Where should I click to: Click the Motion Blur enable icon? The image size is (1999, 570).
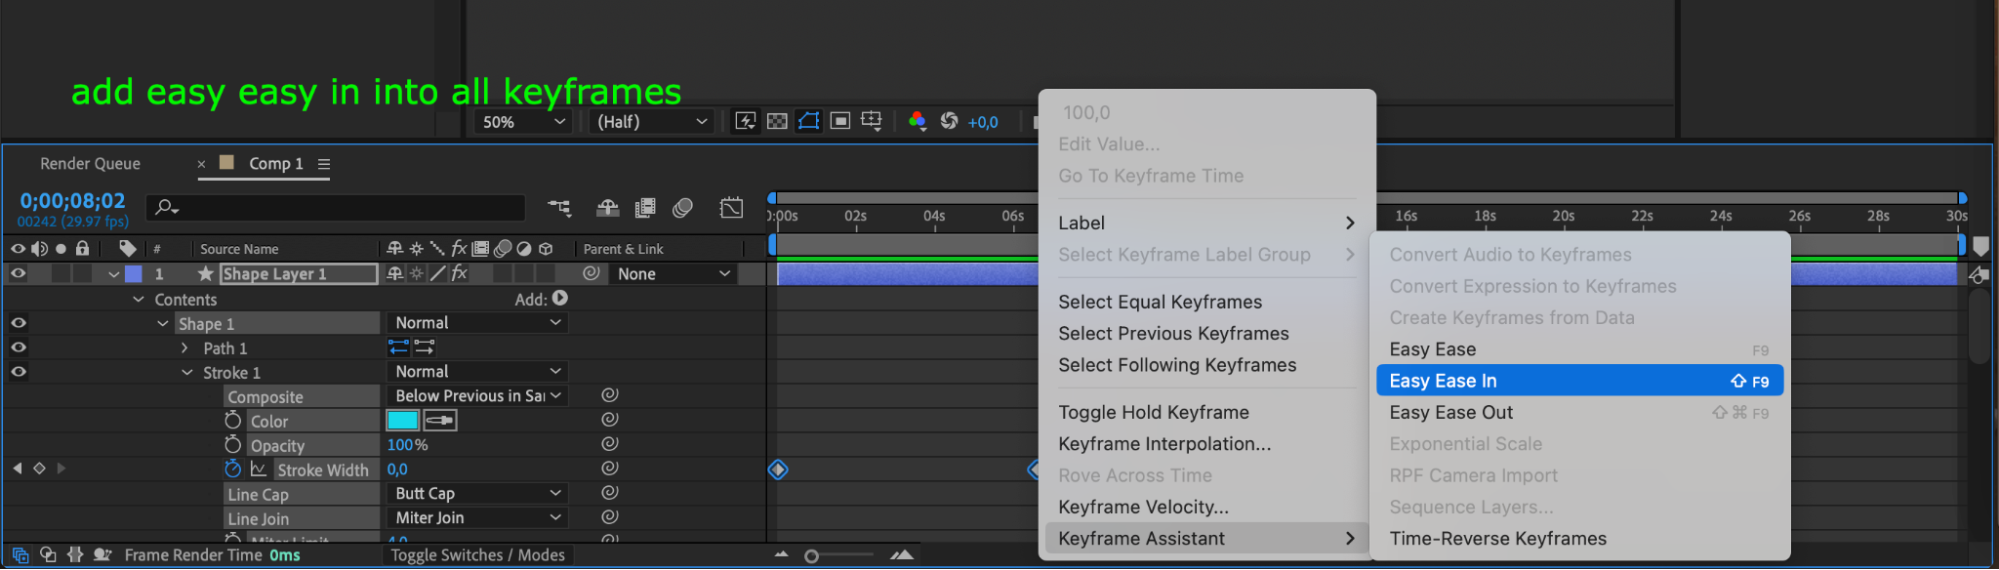(x=683, y=208)
